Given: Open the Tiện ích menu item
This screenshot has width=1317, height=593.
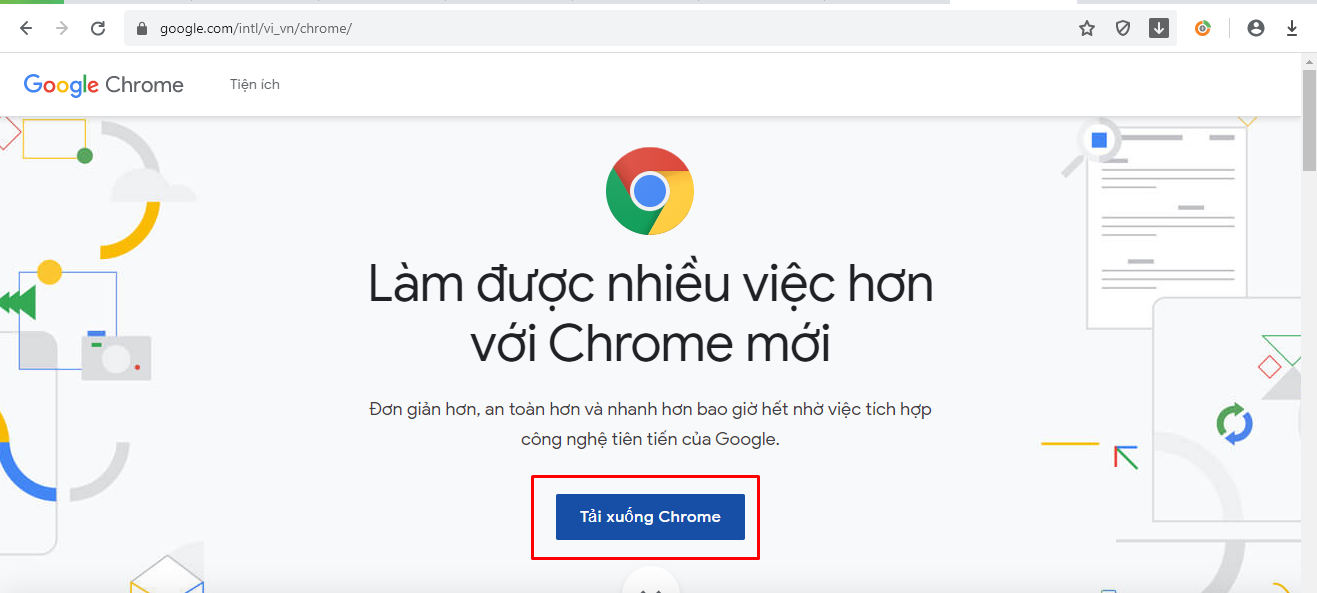Looking at the screenshot, I should pos(255,85).
